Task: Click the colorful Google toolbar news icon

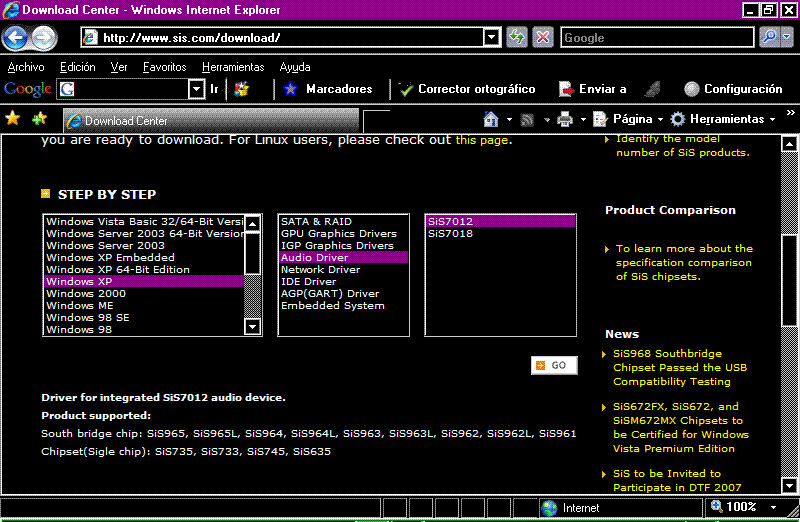Action: [241, 89]
